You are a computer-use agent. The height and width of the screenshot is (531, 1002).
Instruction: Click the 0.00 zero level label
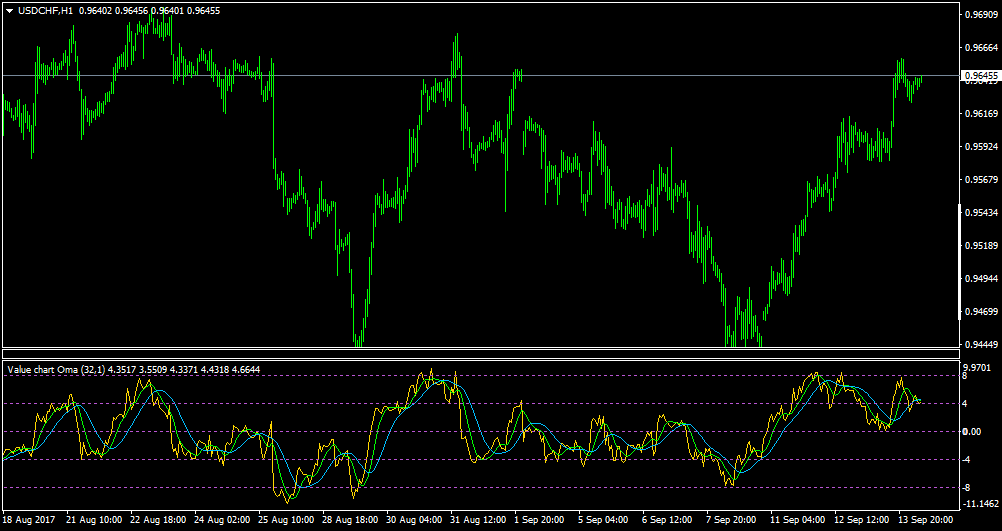click(x=973, y=432)
